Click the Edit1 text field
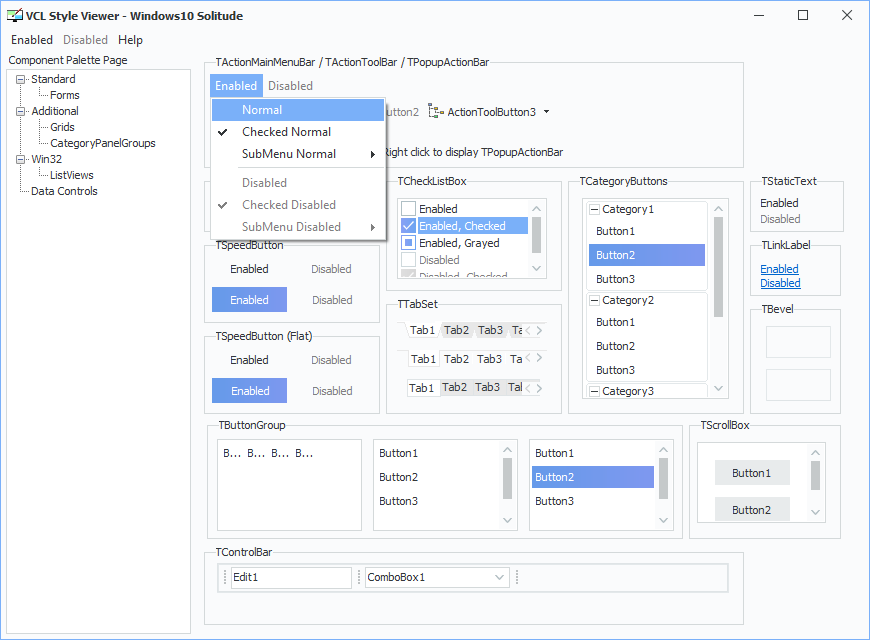 pyautogui.click(x=291, y=577)
